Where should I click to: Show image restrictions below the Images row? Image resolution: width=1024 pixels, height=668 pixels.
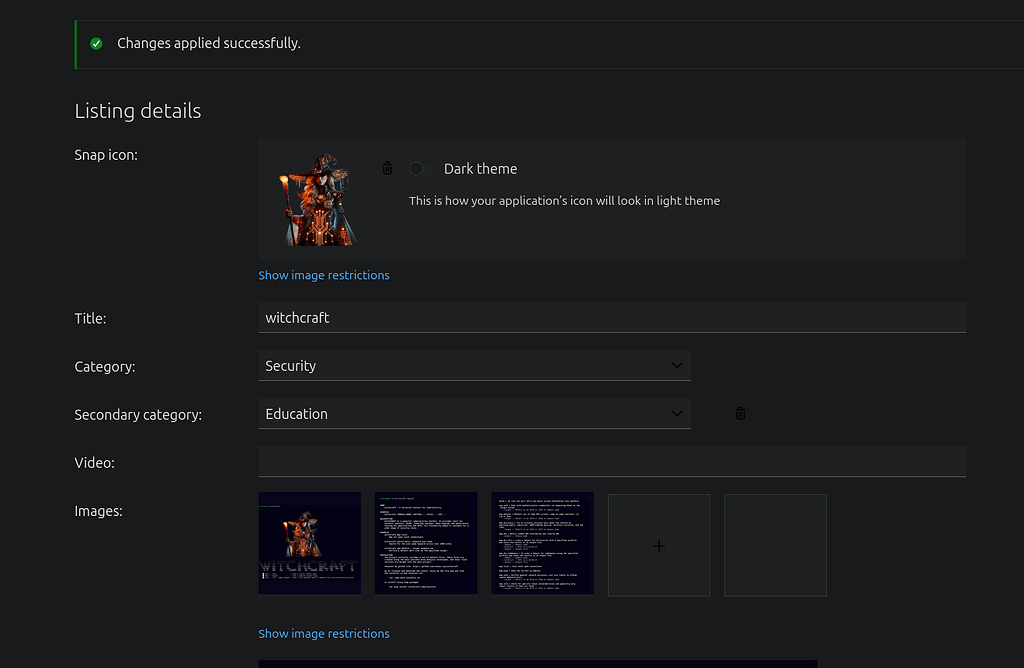pos(324,633)
